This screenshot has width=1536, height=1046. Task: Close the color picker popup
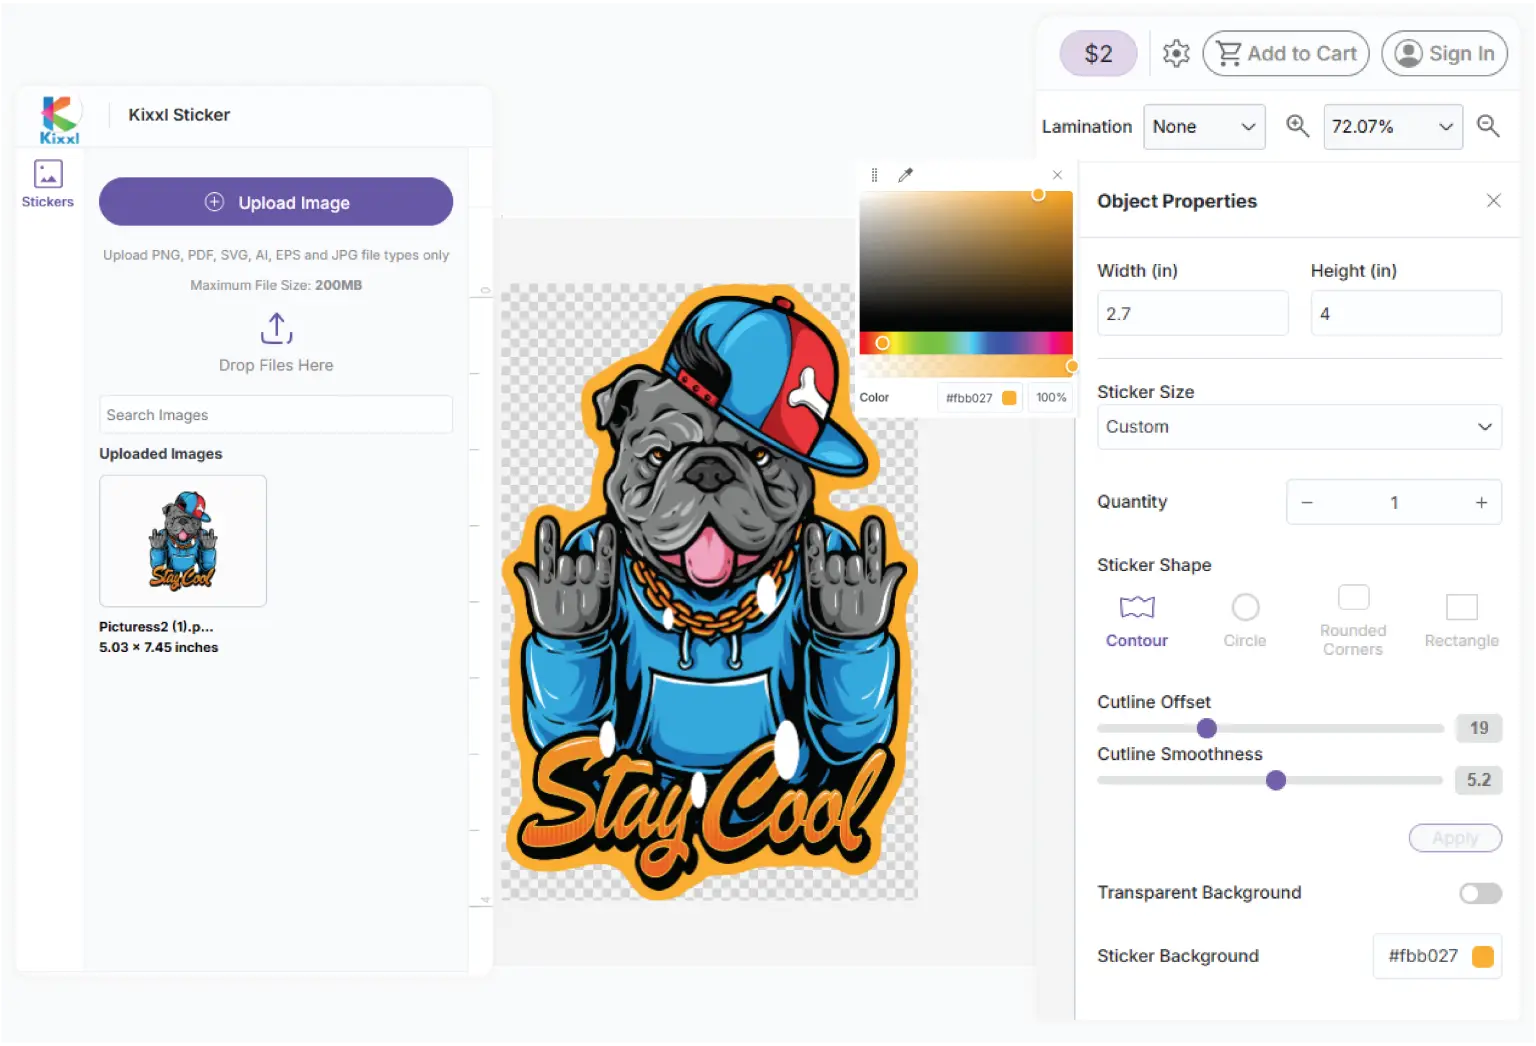coord(1057,175)
